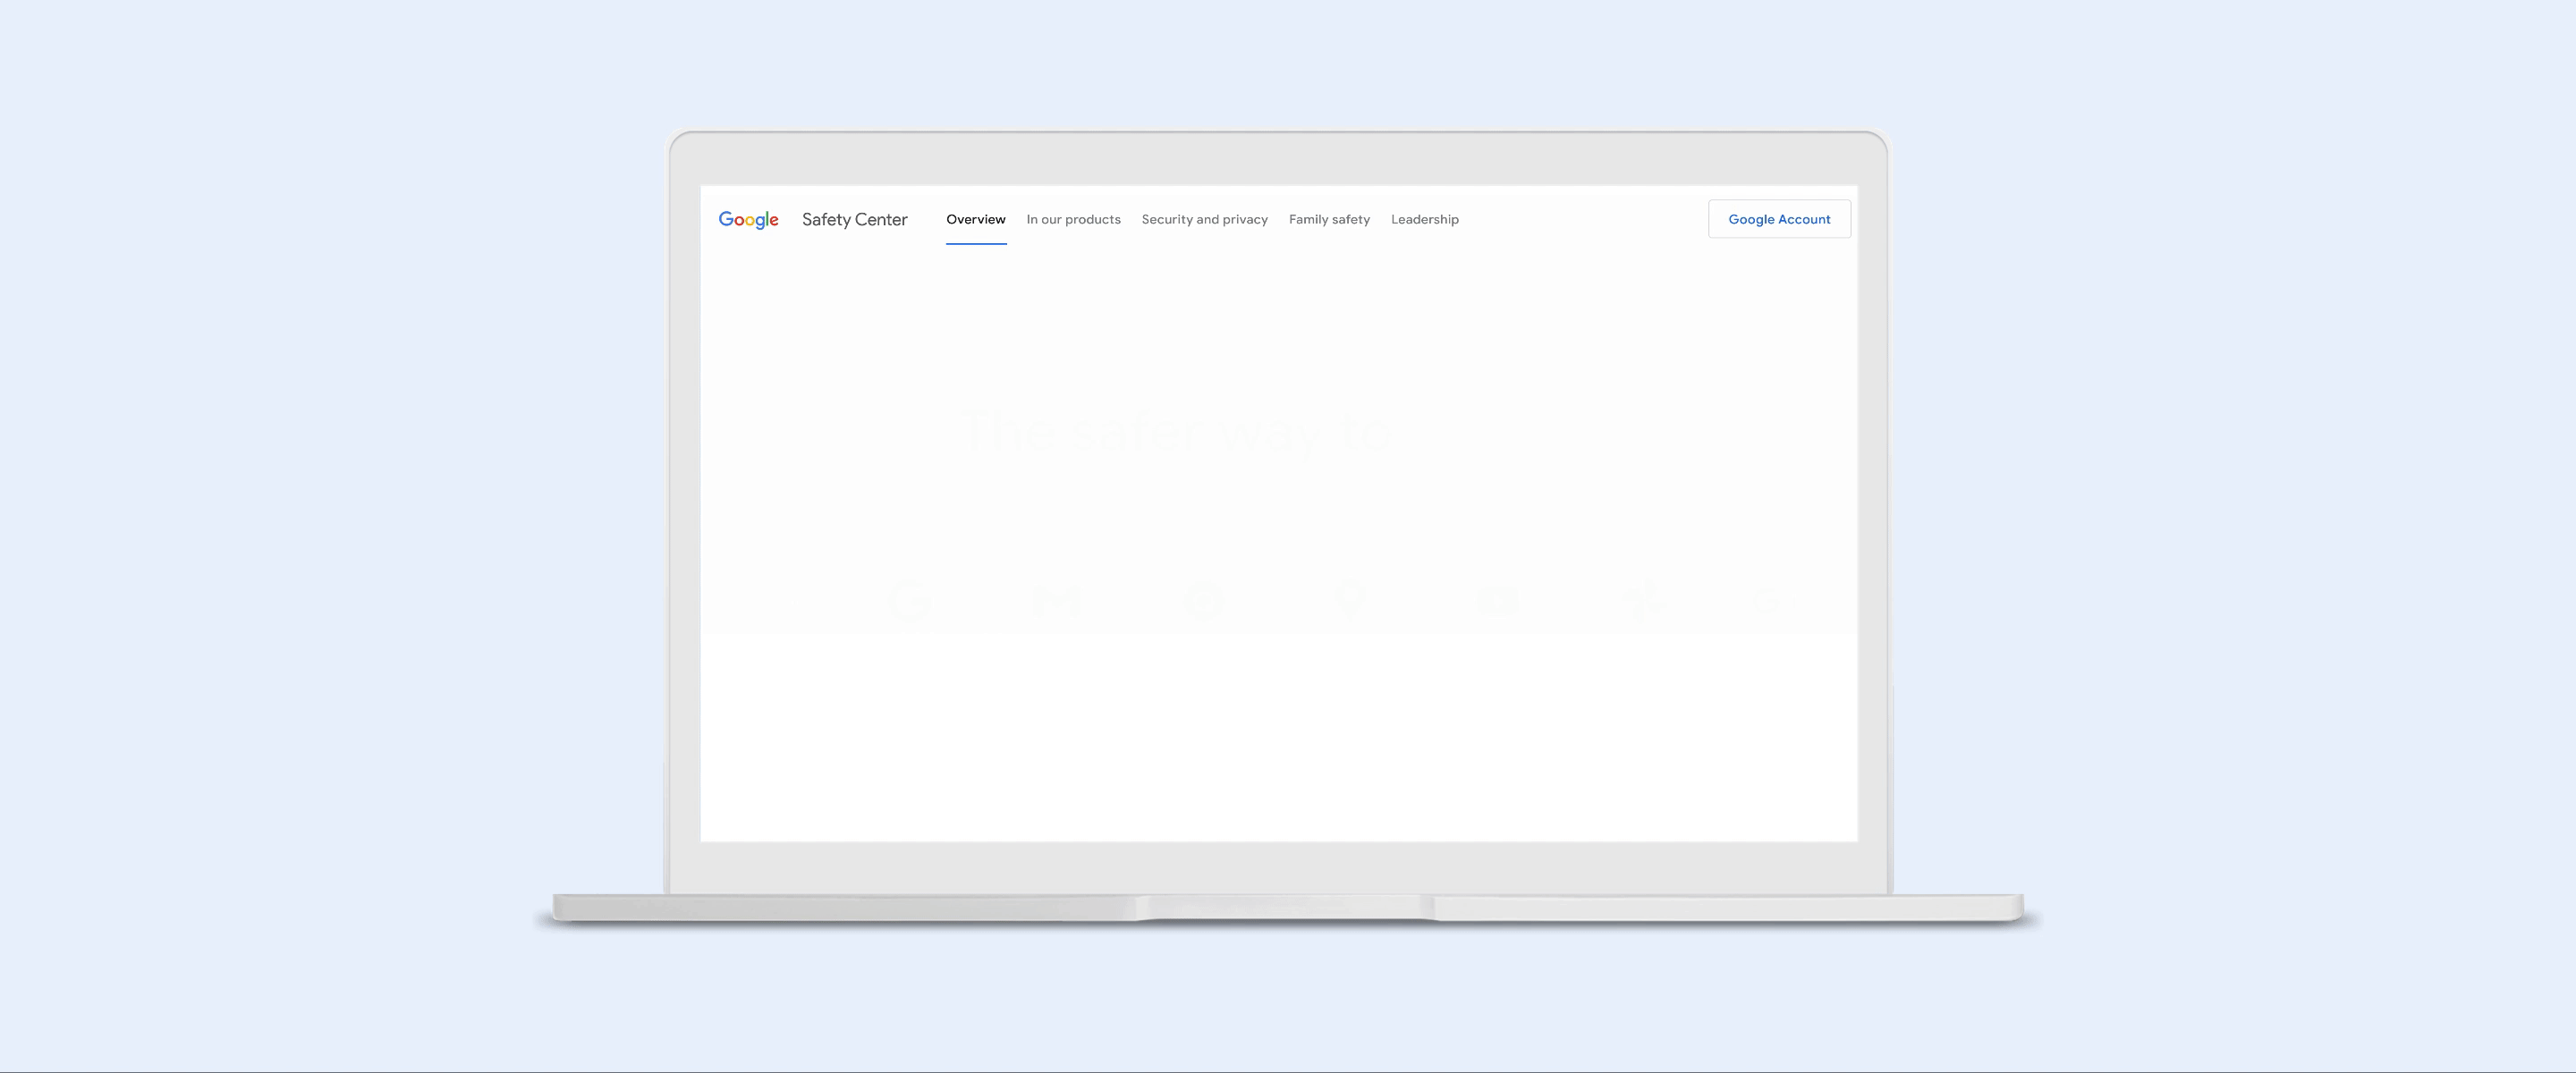The height and width of the screenshot is (1073, 2576).
Task: Click the Safety Center title link
Action: pyautogui.click(x=854, y=220)
